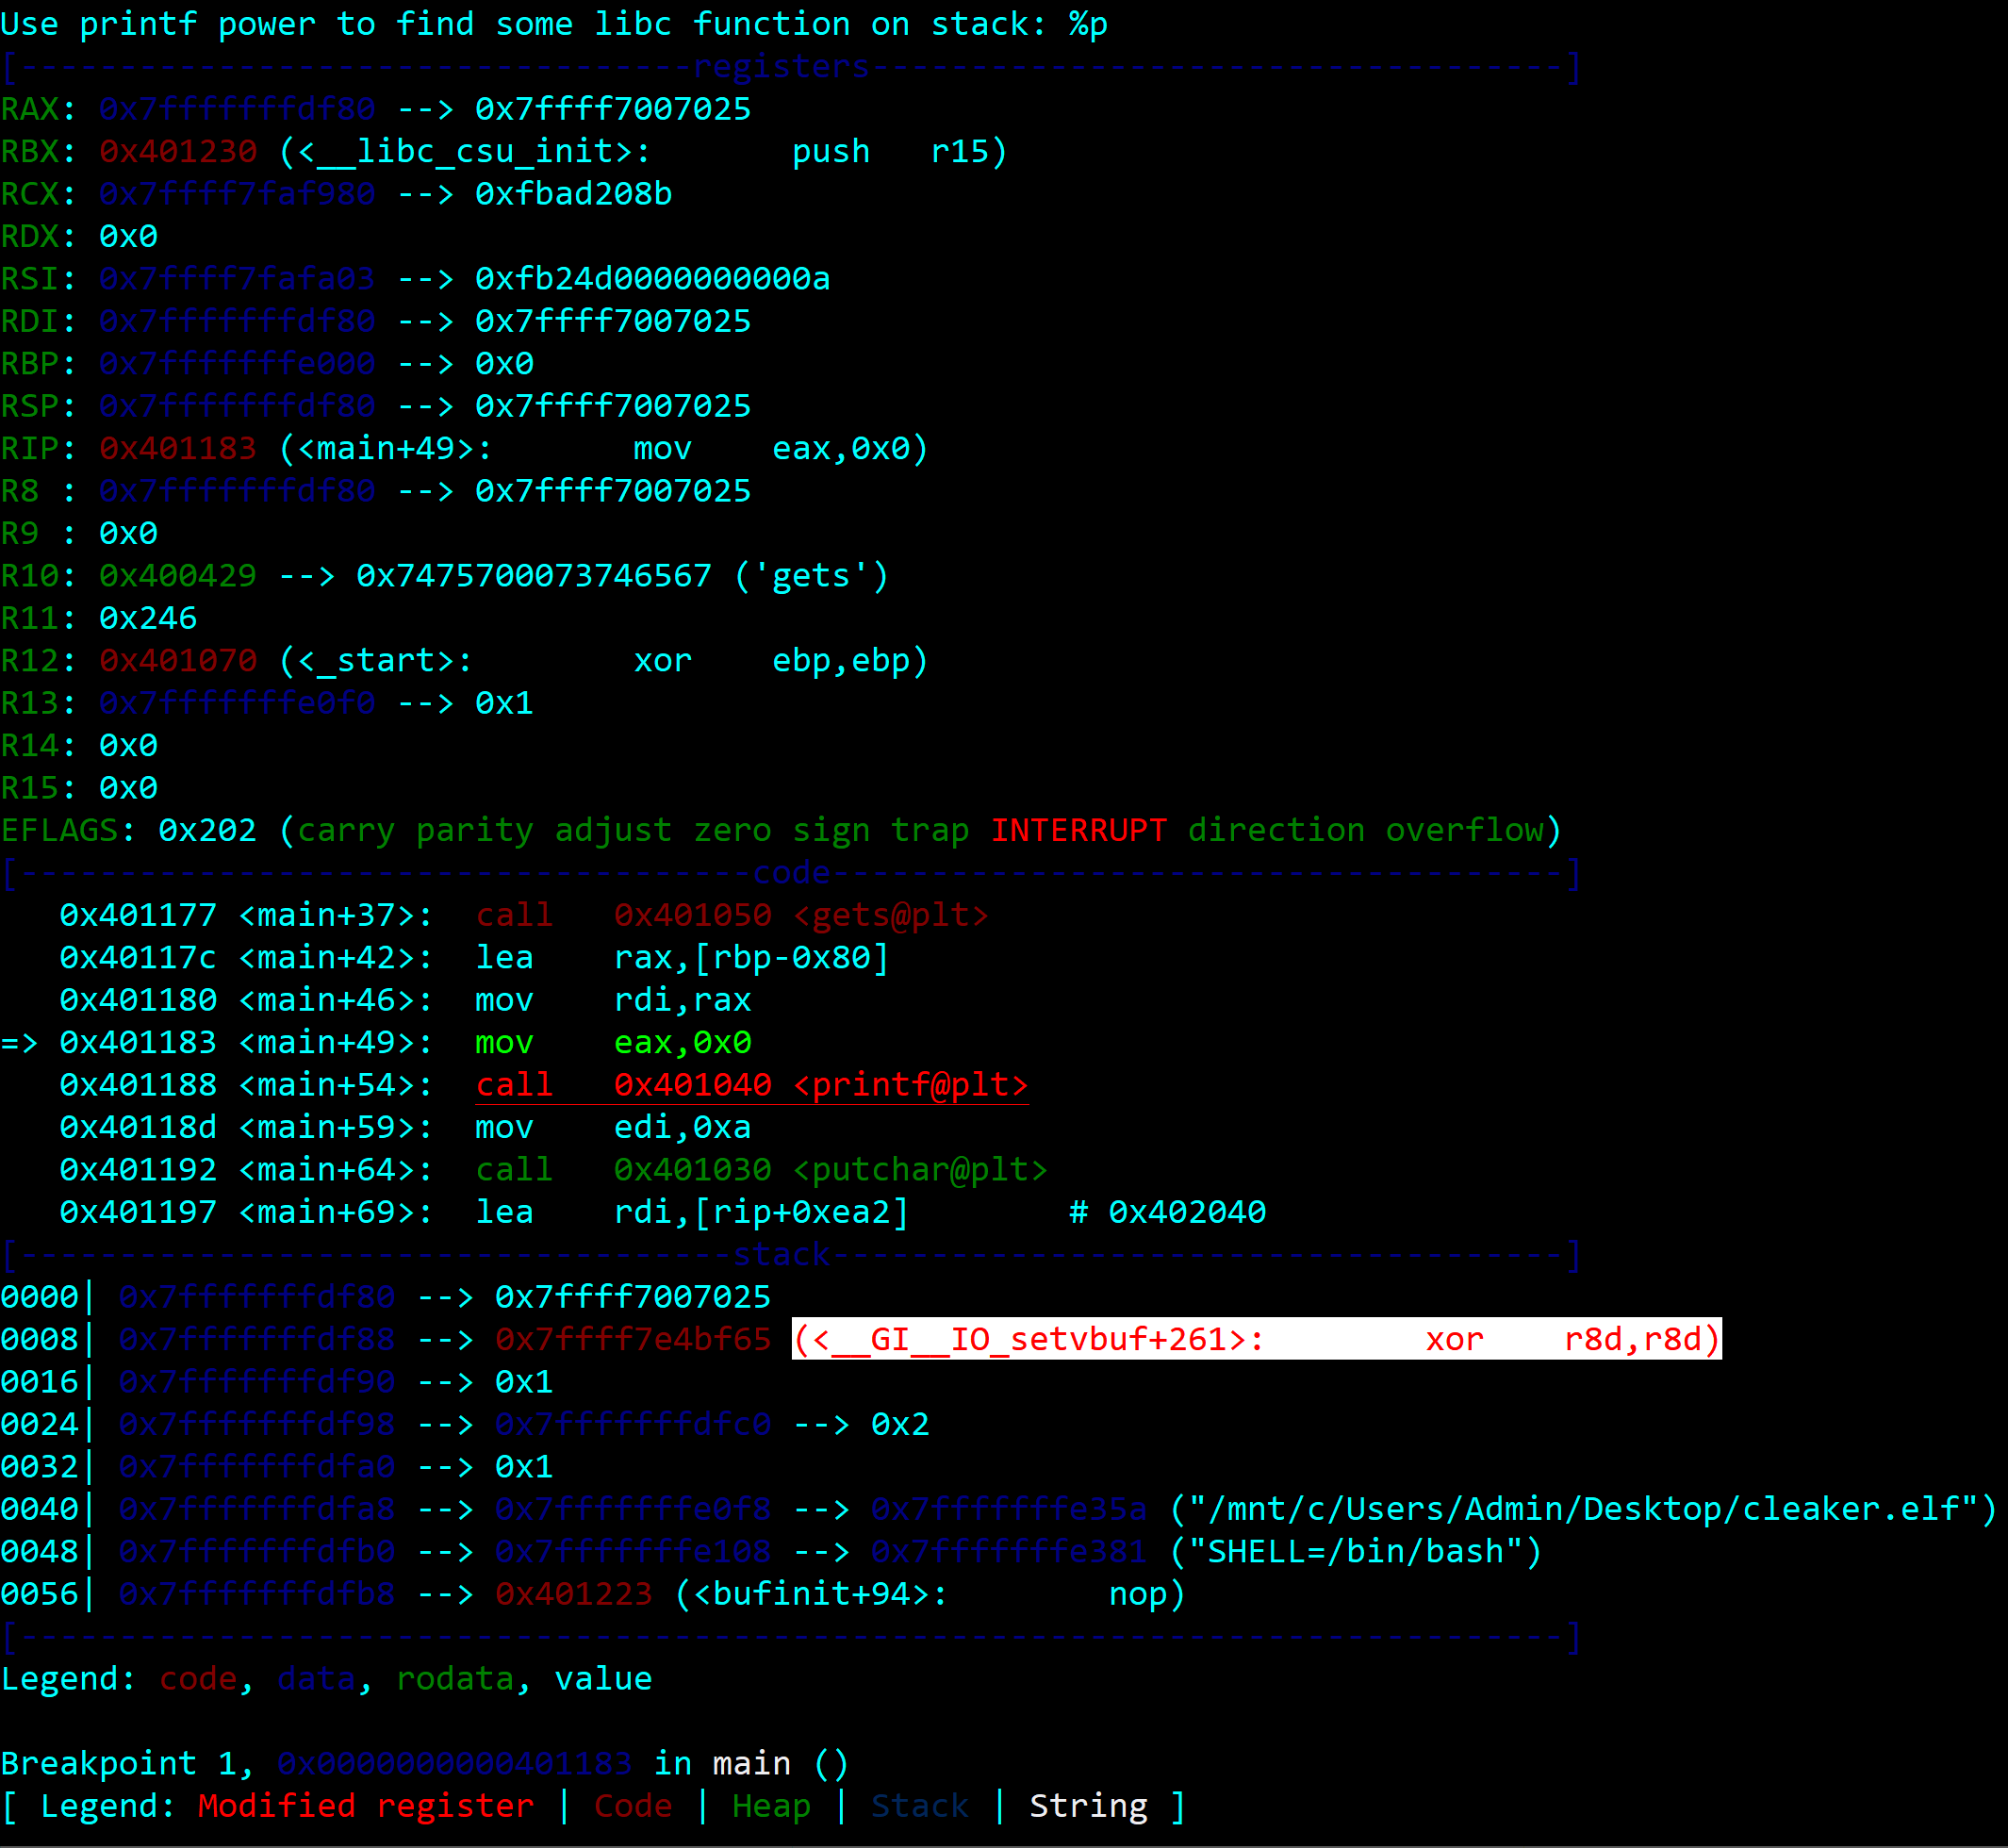Select the Modified register legend entry
Screen dimensions: 2008x1848
tap(365, 1805)
